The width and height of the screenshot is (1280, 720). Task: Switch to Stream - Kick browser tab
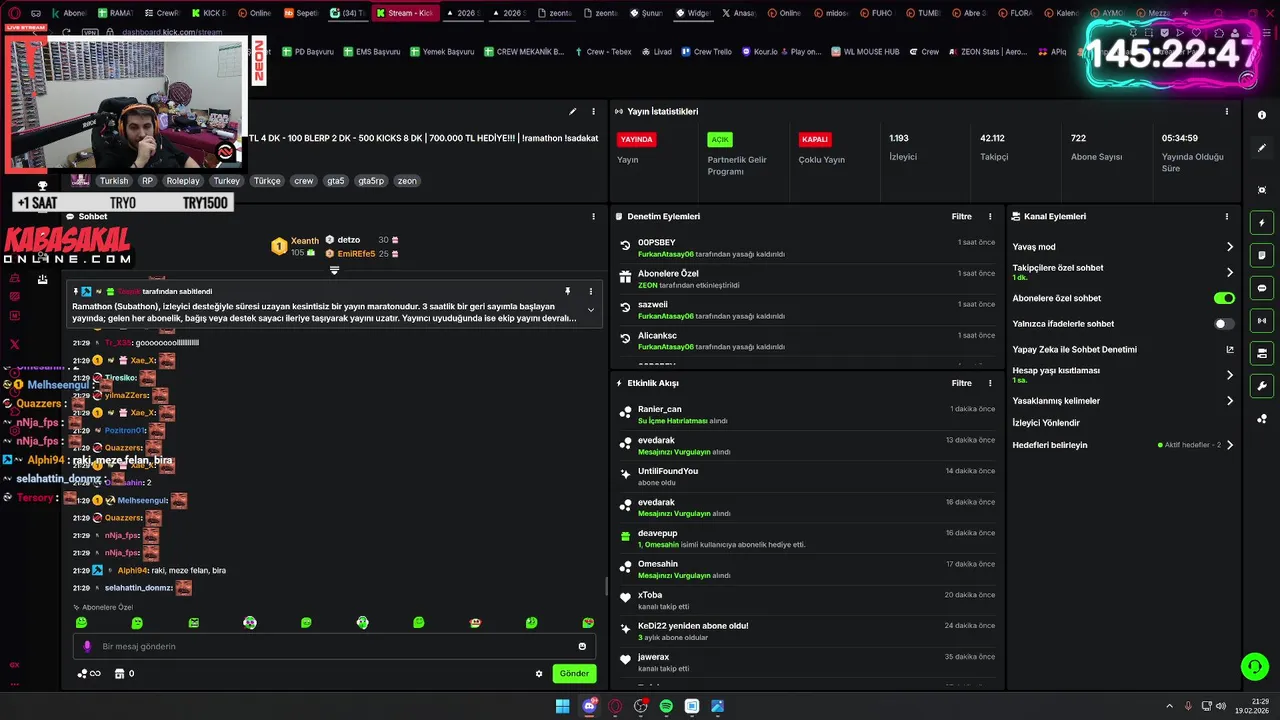click(x=404, y=13)
